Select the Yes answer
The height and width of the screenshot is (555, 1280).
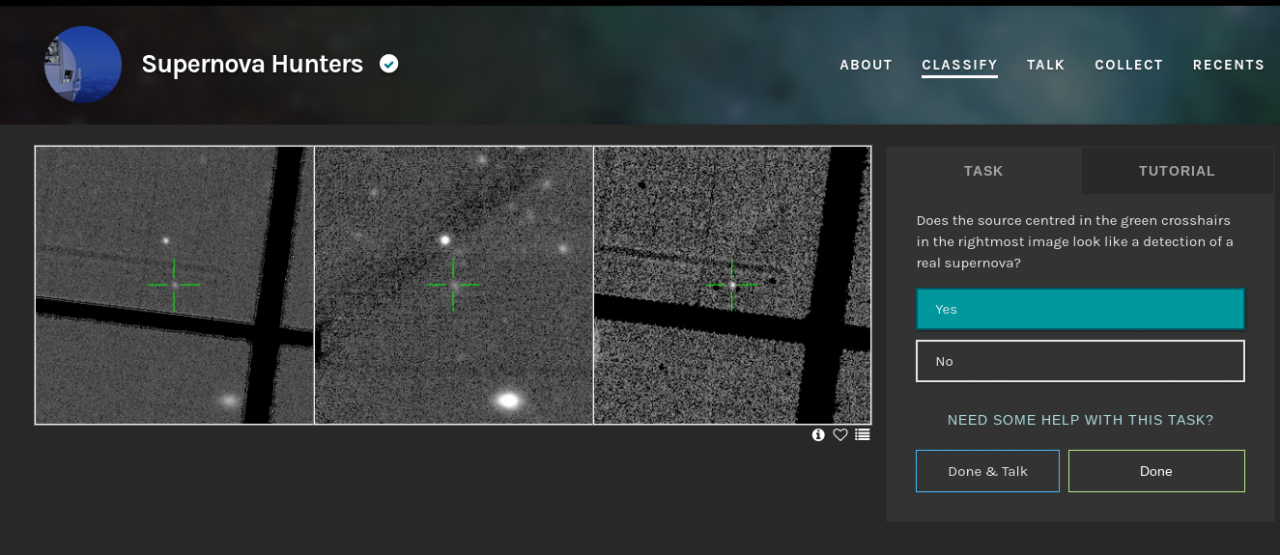point(1080,309)
